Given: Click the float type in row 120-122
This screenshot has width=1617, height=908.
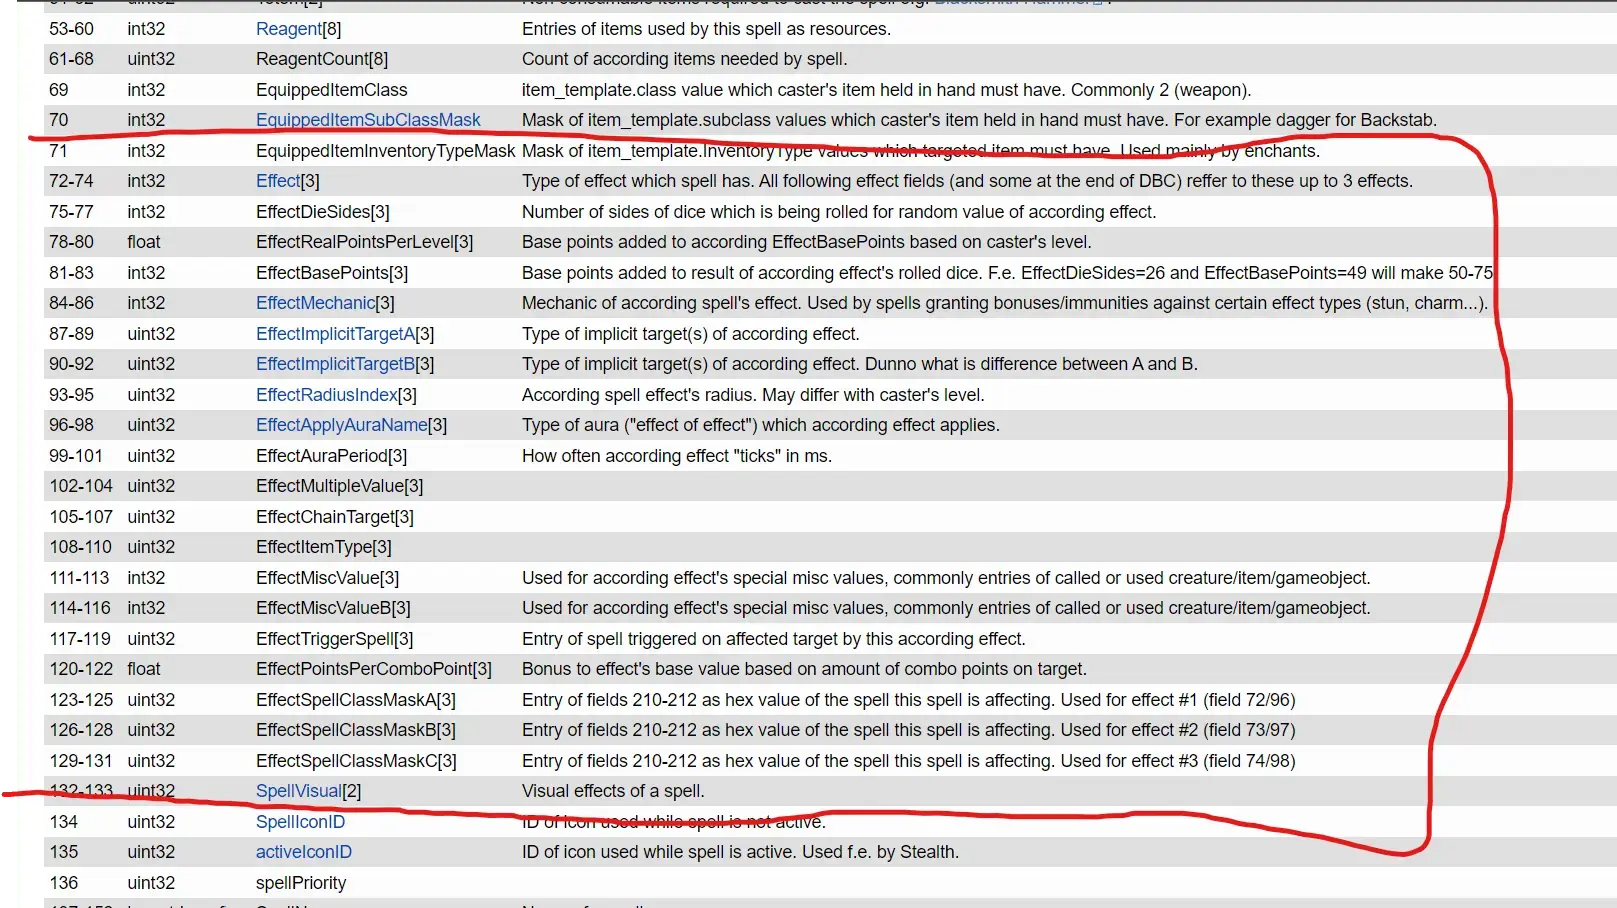Looking at the screenshot, I should 144,669.
